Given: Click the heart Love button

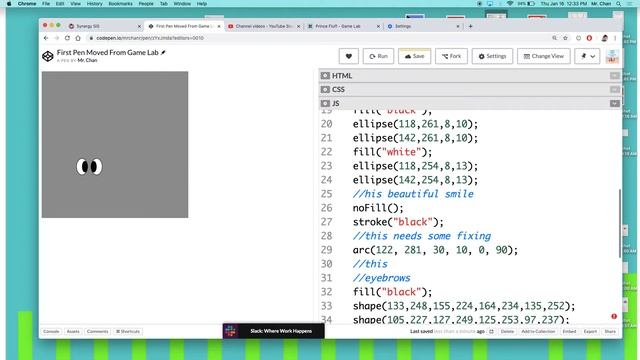Looking at the screenshot, I should (349, 56).
